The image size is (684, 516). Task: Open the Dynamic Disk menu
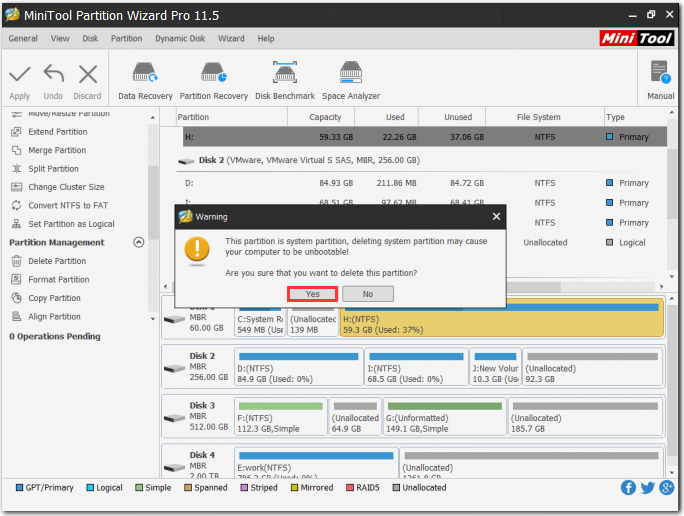point(180,38)
